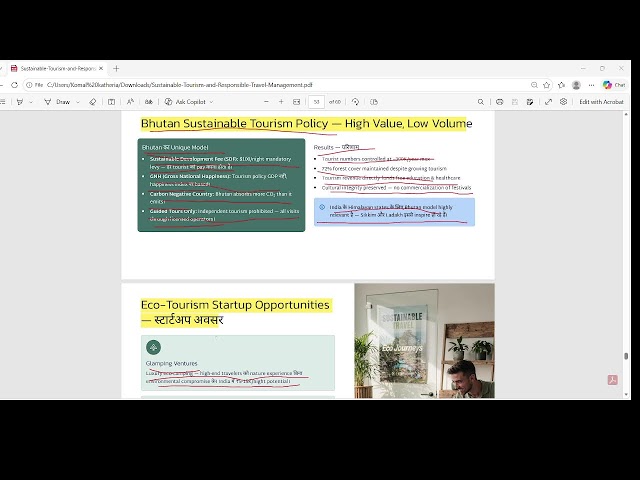The width and height of the screenshot is (640, 480).
Task: Expand Ask Copilot dropdown arrow
Action: [211, 102]
